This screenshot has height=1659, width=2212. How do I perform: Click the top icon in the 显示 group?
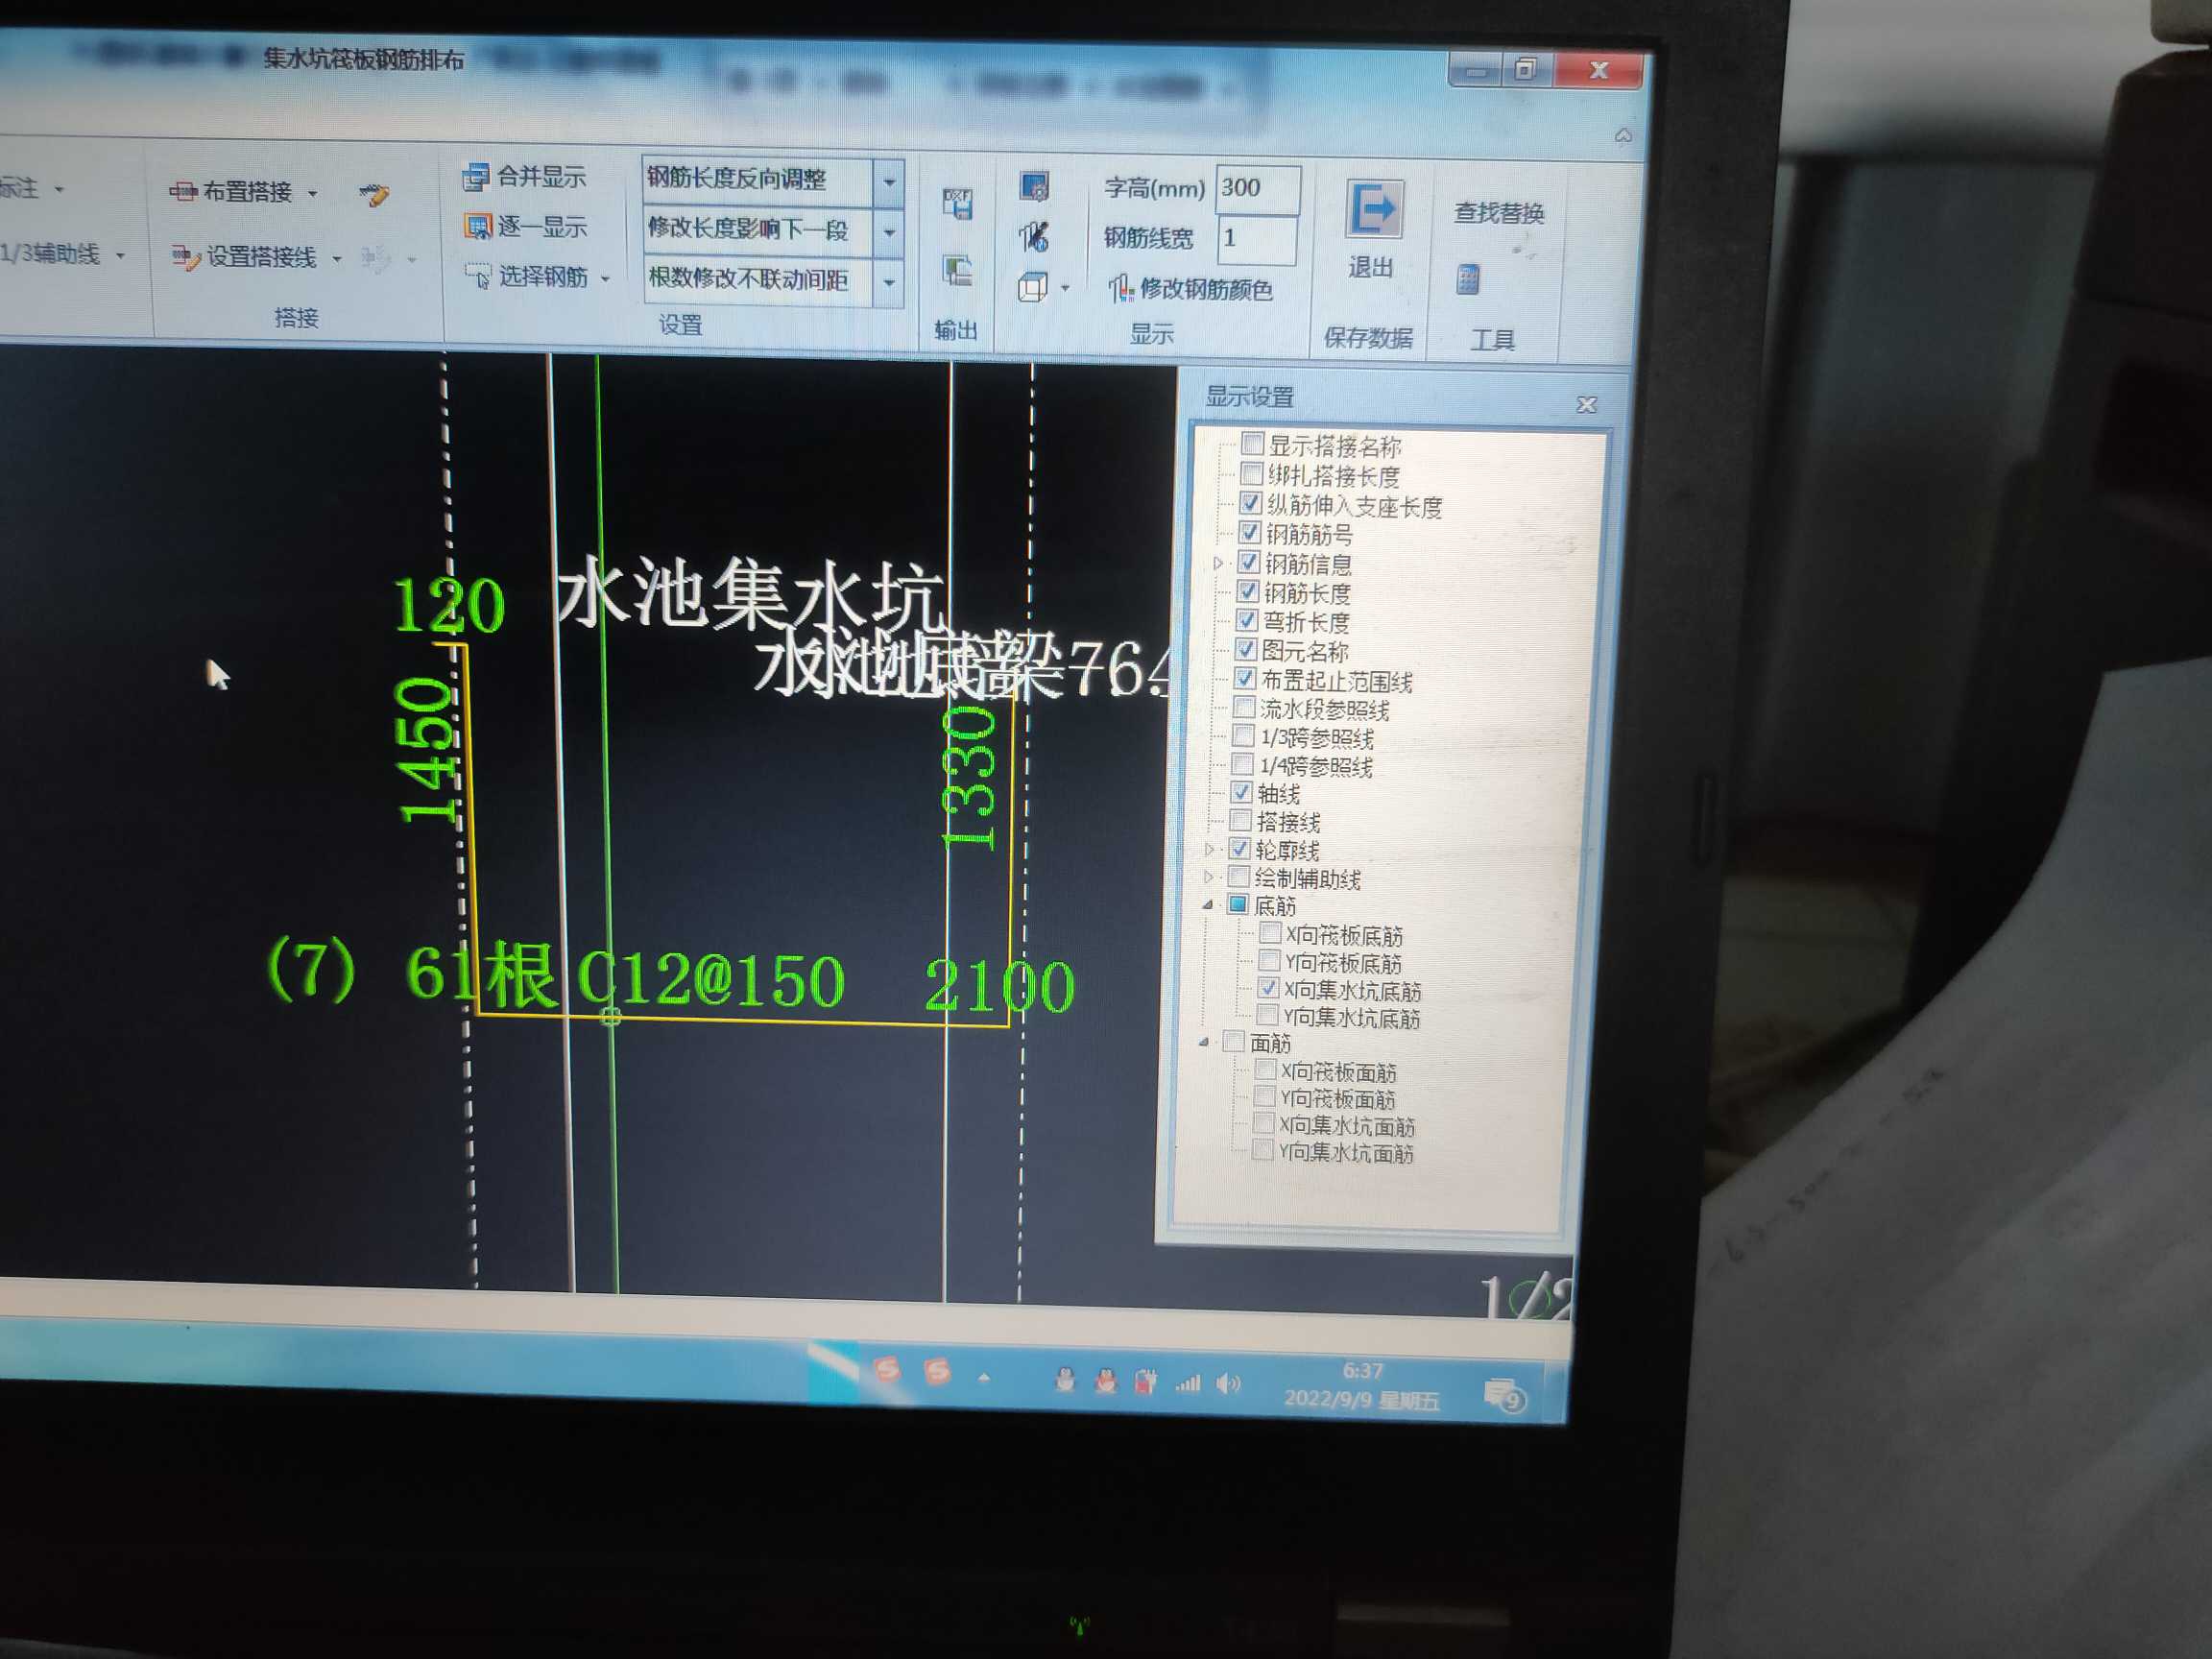click(x=1034, y=187)
